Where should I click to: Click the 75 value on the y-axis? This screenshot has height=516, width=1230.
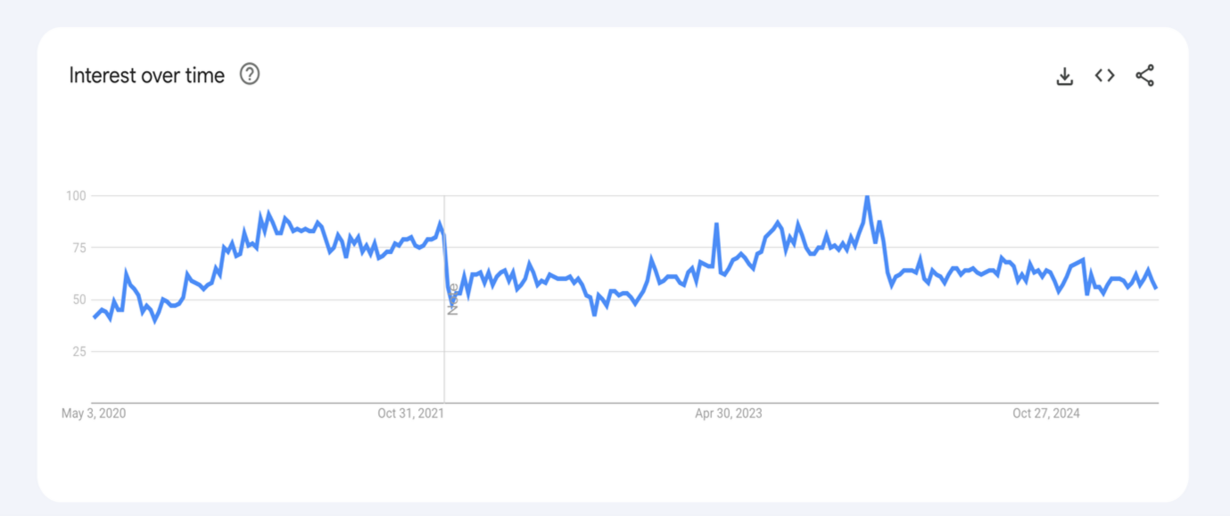pyautogui.click(x=78, y=248)
